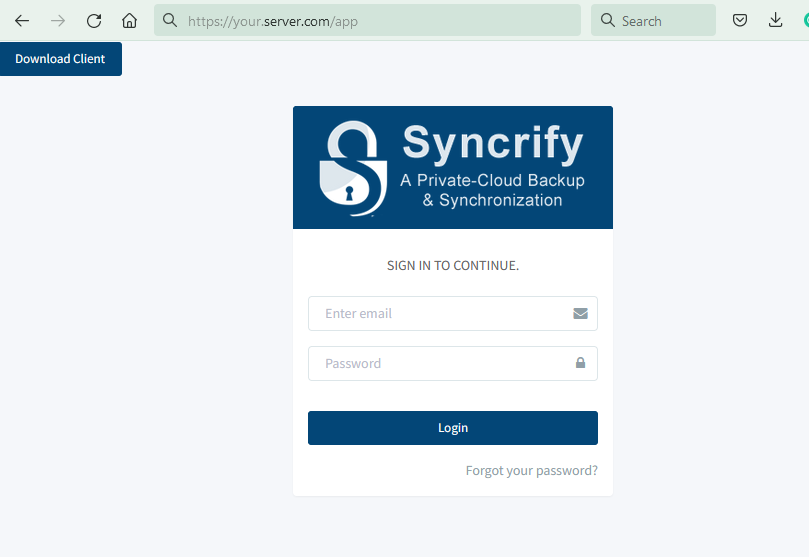Go back to the previous page
The image size is (809, 557).
pos(22,21)
